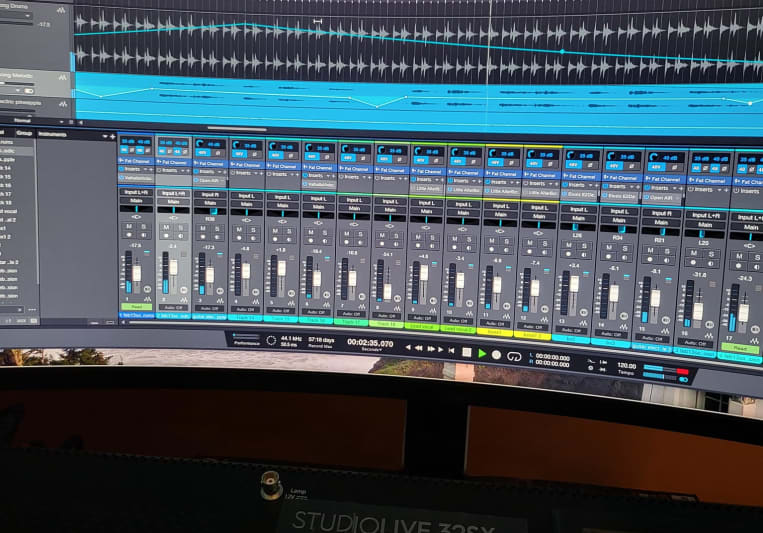The height and width of the screenshot is (533, 763).
Task: Click the volume fader on channel 1
Action: point(137,274)
